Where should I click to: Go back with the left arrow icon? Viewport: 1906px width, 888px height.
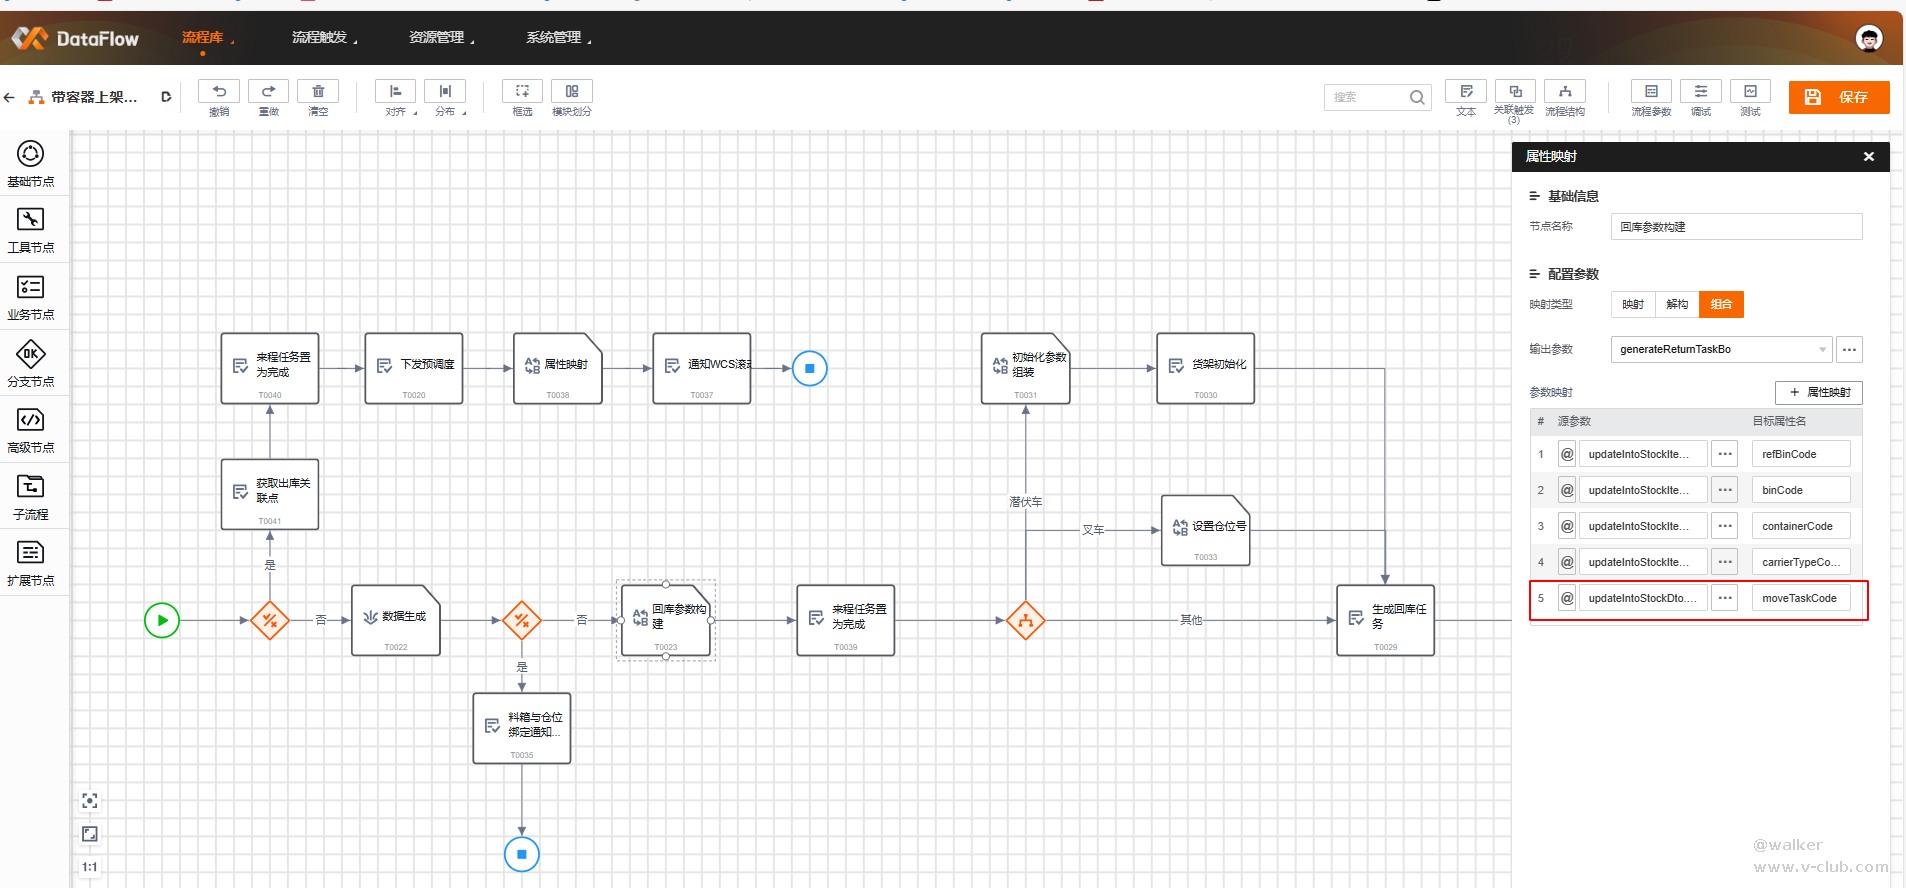pyautogui.click(x=9, y=97)
